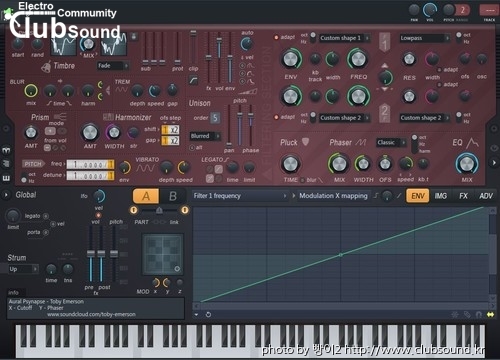Image resolution: width=500 pixels, height=360 pixels.
Task: Click the Harmonizer keyboard icon
Action: pos(108,117)
